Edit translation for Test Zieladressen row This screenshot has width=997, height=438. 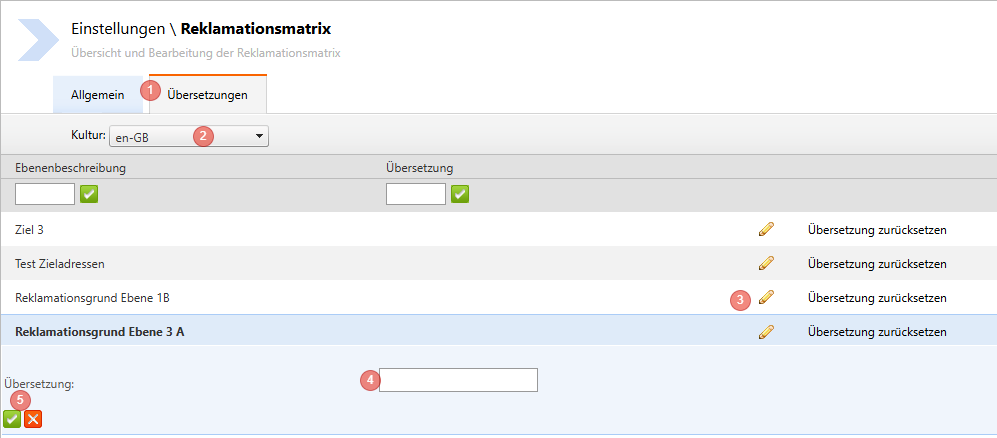click(767, 263)
